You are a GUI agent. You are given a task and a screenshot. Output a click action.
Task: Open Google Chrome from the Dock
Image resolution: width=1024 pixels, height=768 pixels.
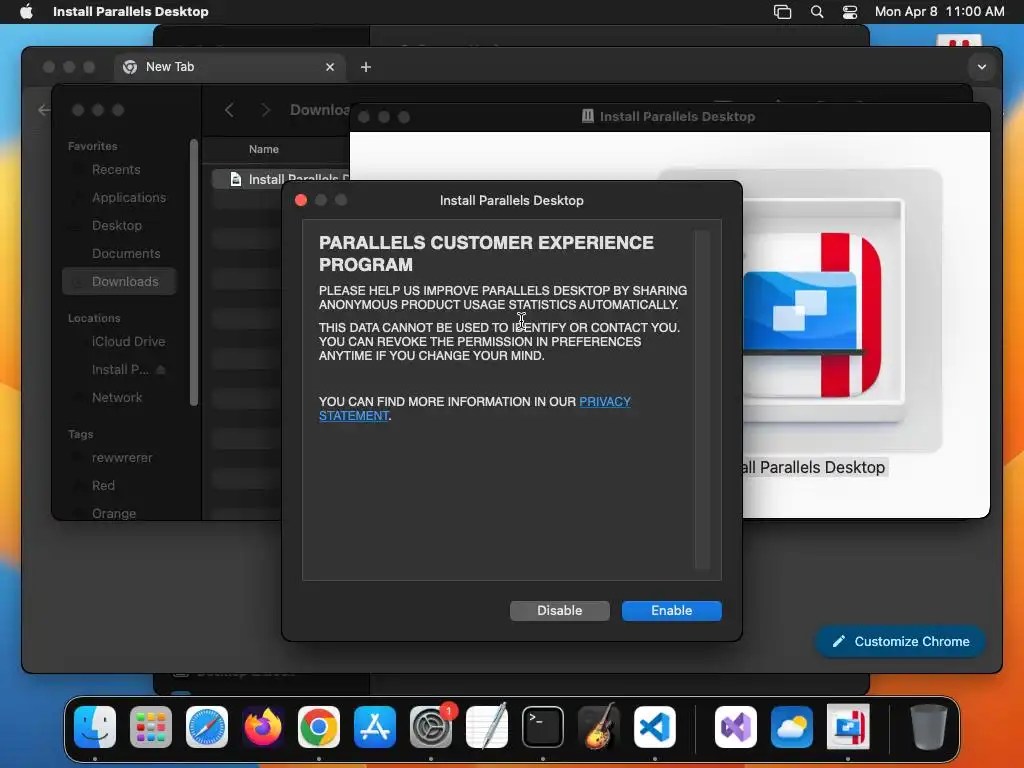[319, 727]
